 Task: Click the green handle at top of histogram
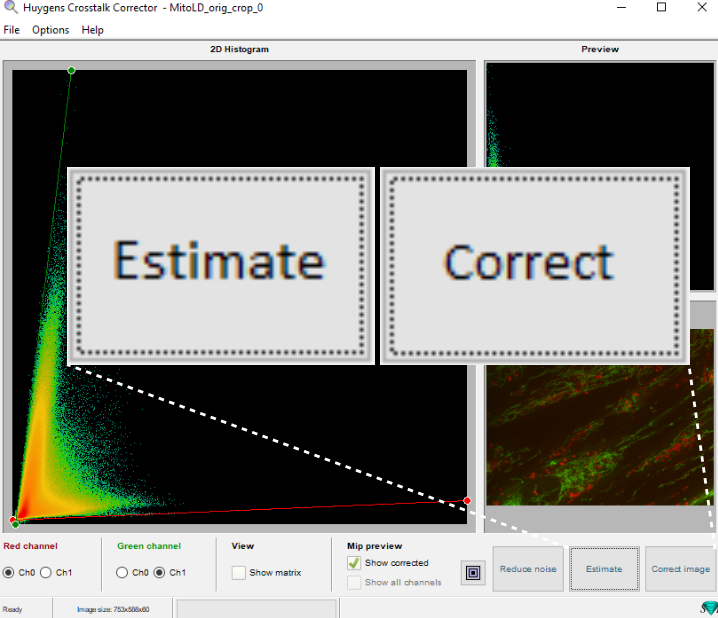click(x=71, y=70)
